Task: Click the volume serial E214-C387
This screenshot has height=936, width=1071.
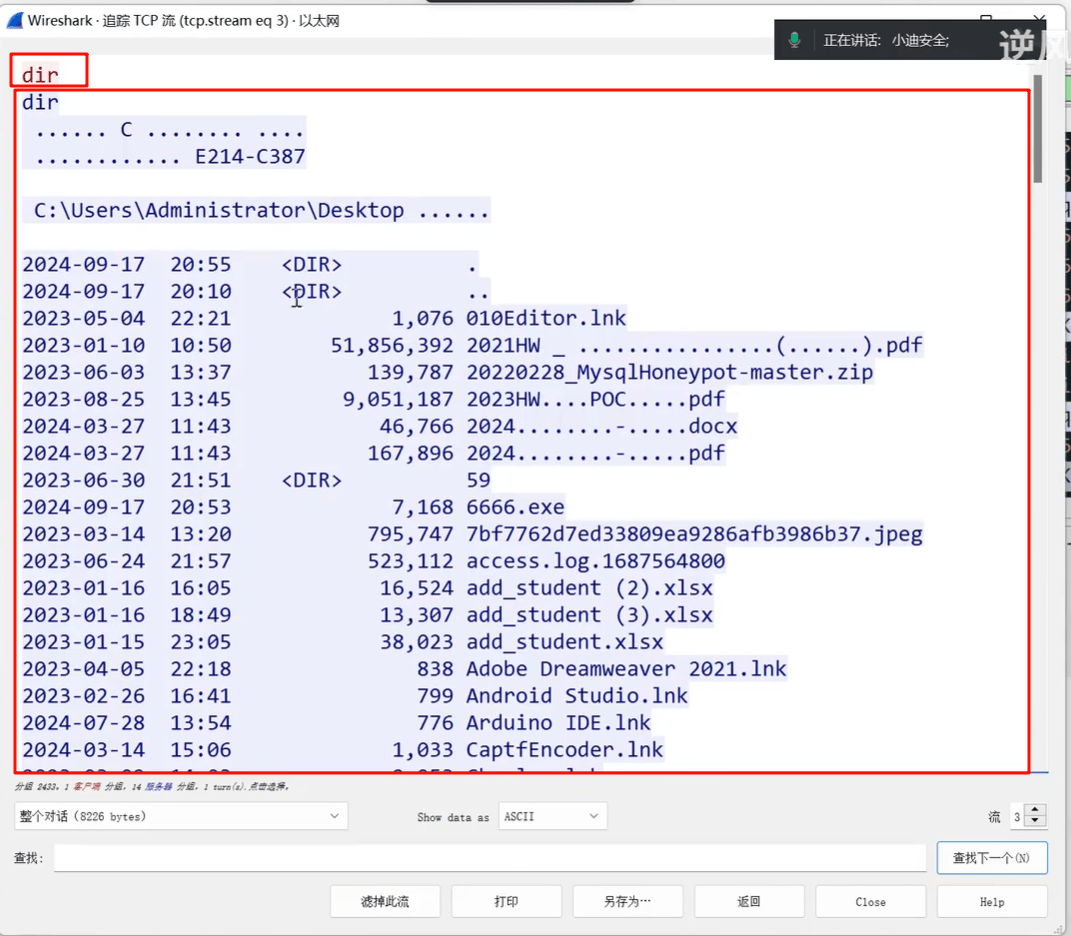Action: click(250, 156)
